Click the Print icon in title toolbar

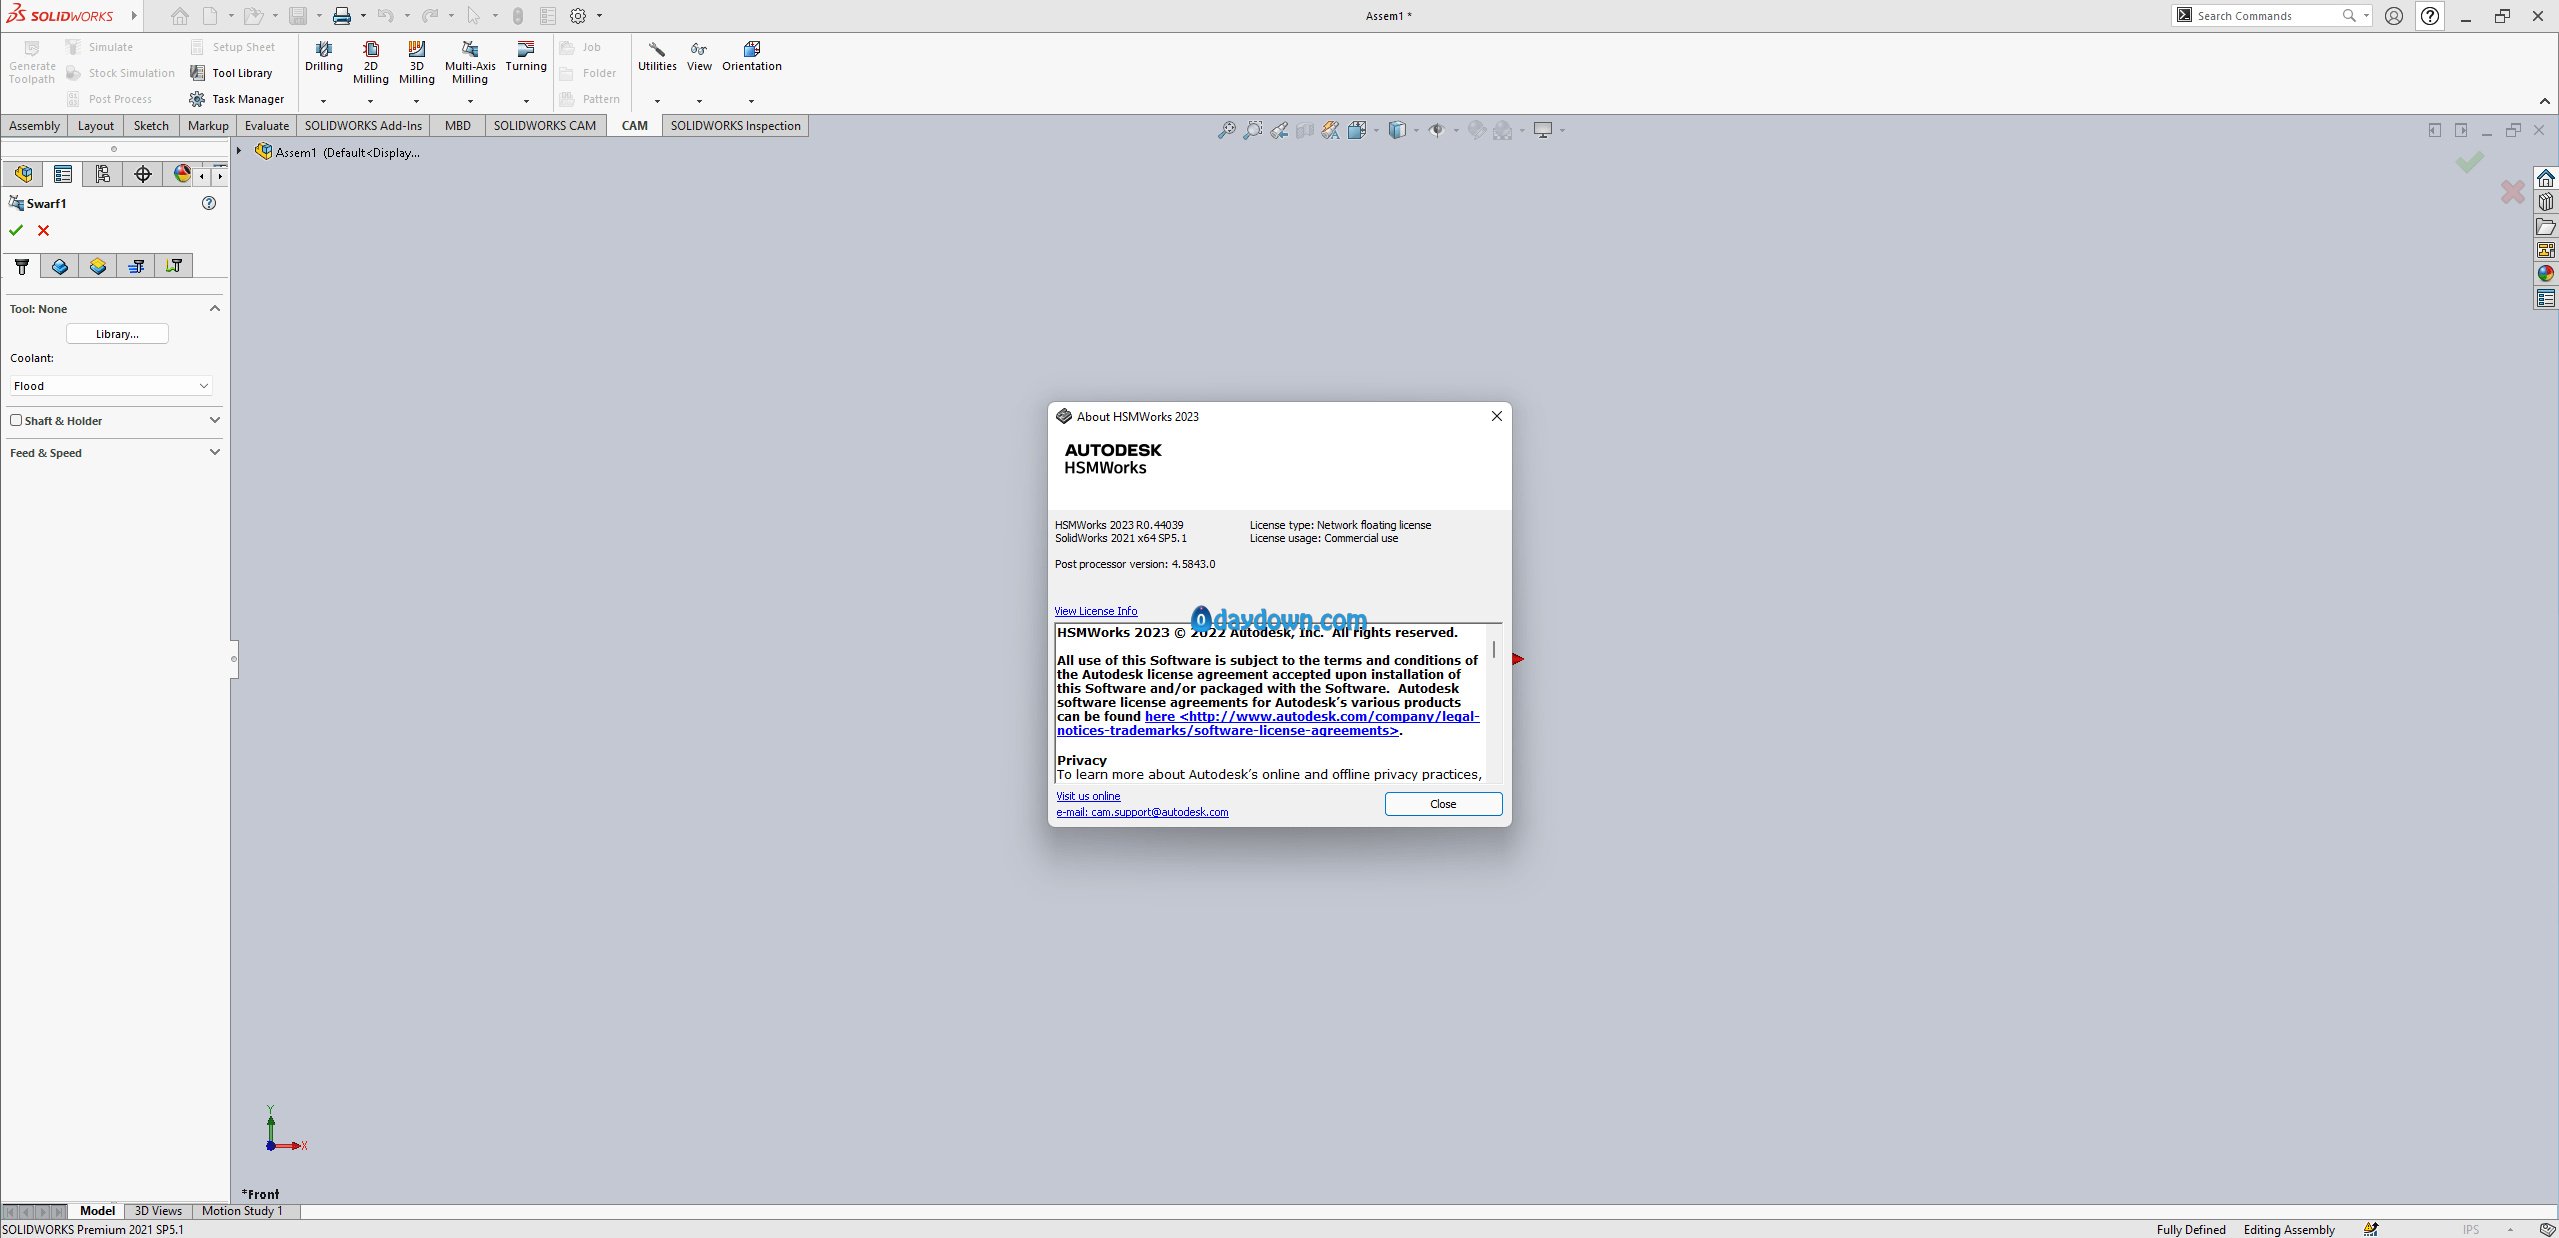point(342,16)
